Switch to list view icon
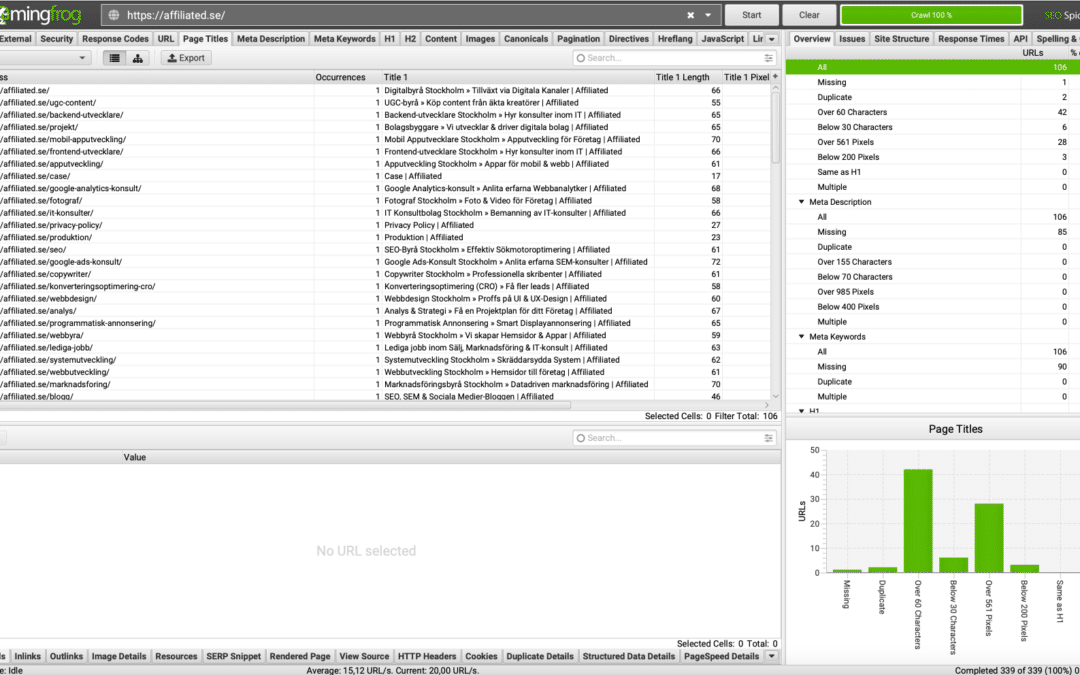The height and width of the screenshot is (675, 1080). point(114,58)
